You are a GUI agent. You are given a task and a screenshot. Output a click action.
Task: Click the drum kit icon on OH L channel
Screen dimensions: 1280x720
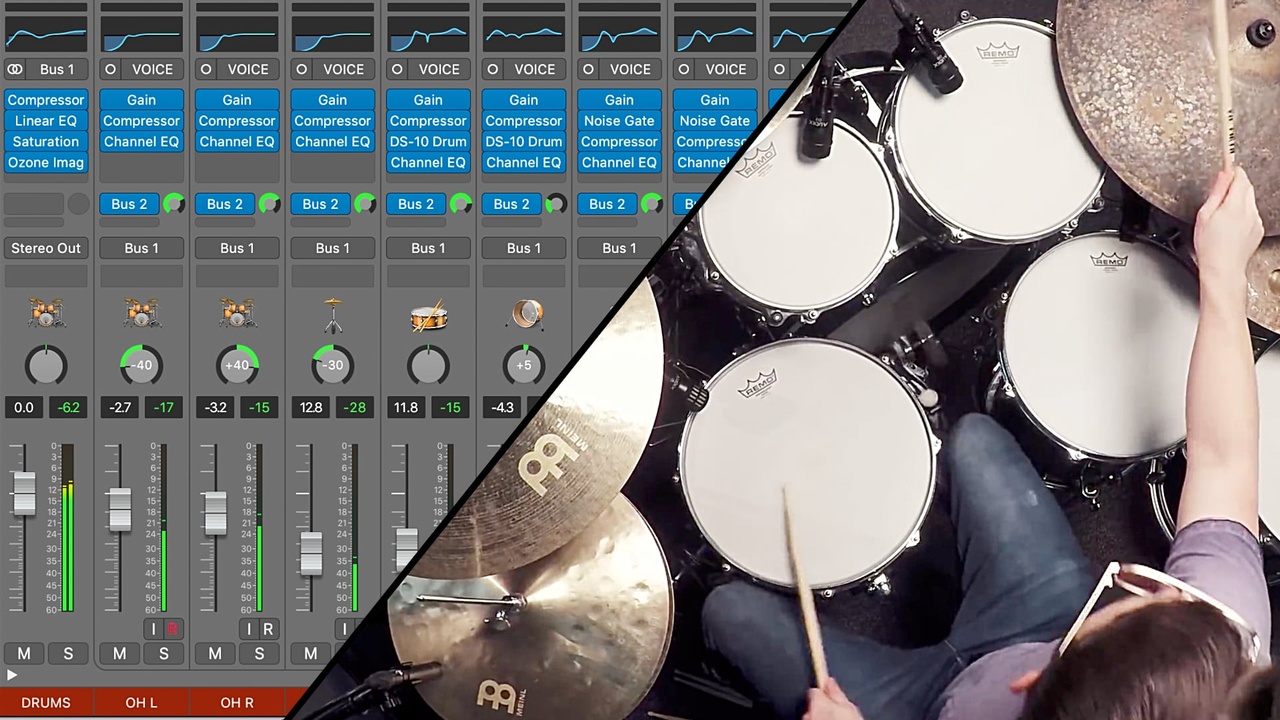pos(141,313)
